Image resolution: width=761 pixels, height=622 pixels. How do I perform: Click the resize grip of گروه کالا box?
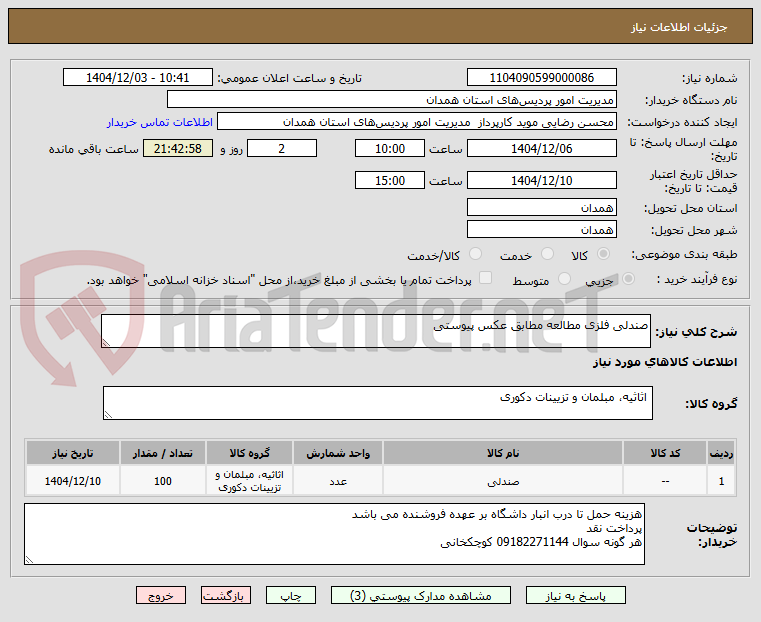(108, 415)
